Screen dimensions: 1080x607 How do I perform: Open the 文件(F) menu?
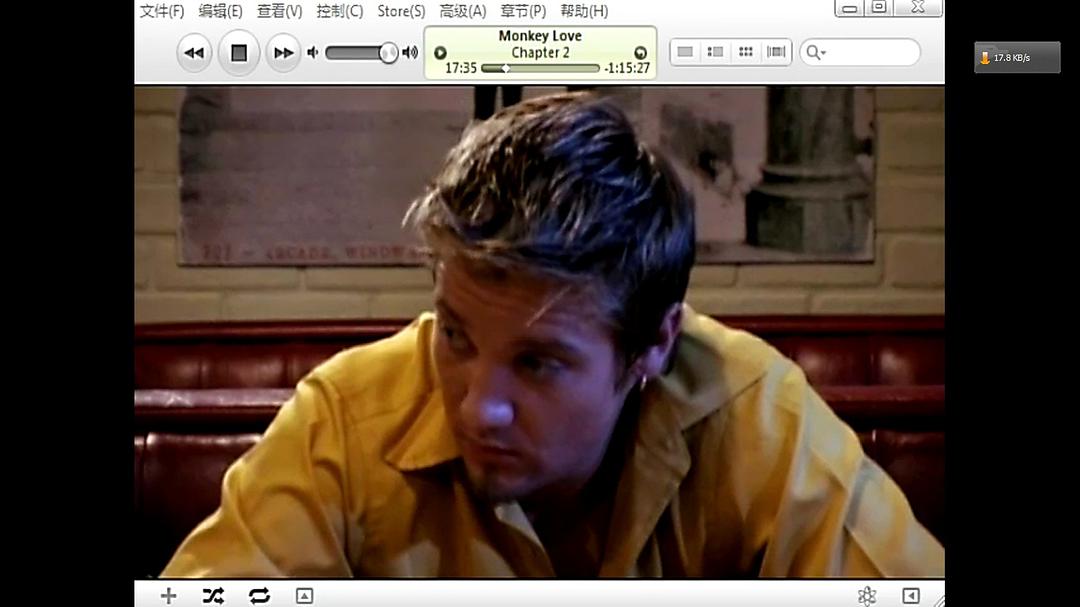pos(162,11)
